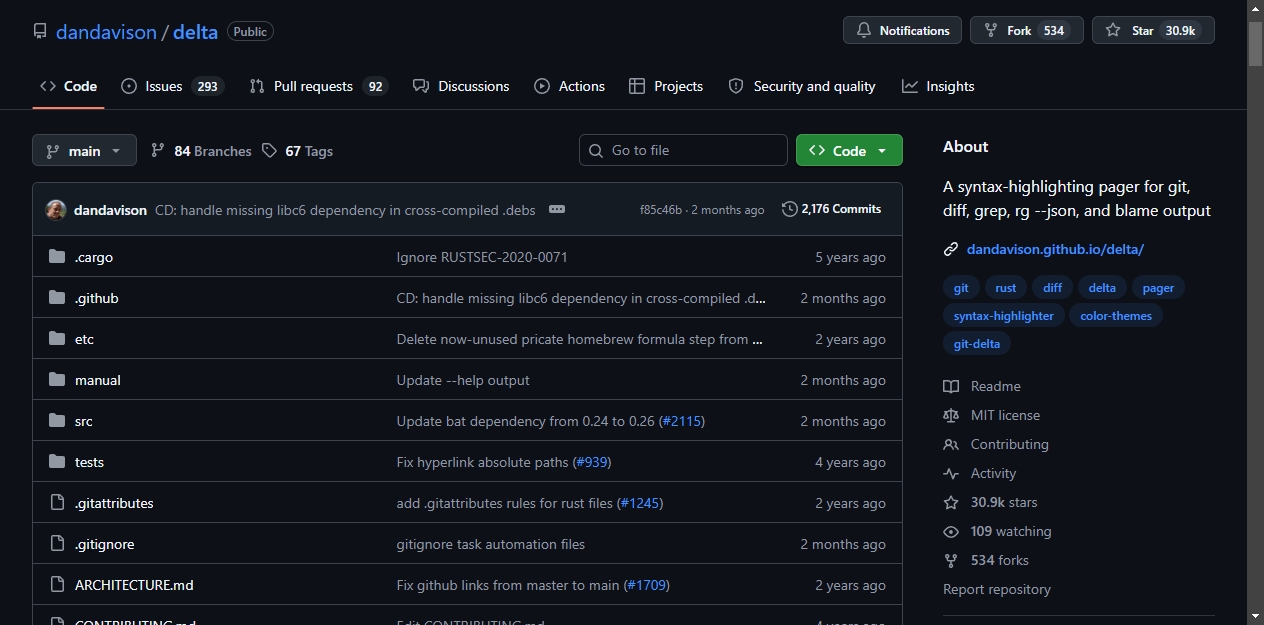Click the link icon beside dandavison.github.io/delta/
Screen dimensions: 1264x625
(x=951, y=249)
